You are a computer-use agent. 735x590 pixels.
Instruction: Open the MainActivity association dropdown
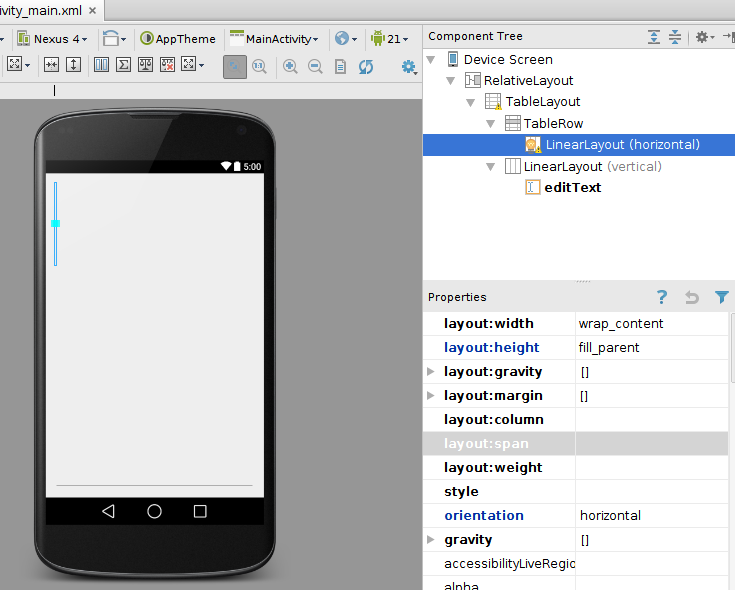pos(274,39)
